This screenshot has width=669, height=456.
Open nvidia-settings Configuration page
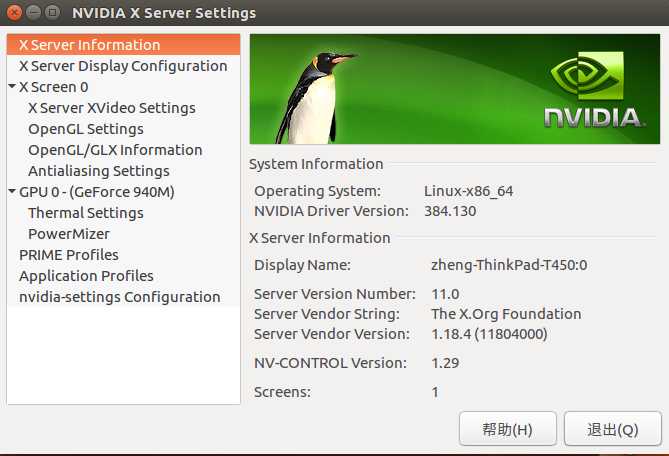pos(119,297)
